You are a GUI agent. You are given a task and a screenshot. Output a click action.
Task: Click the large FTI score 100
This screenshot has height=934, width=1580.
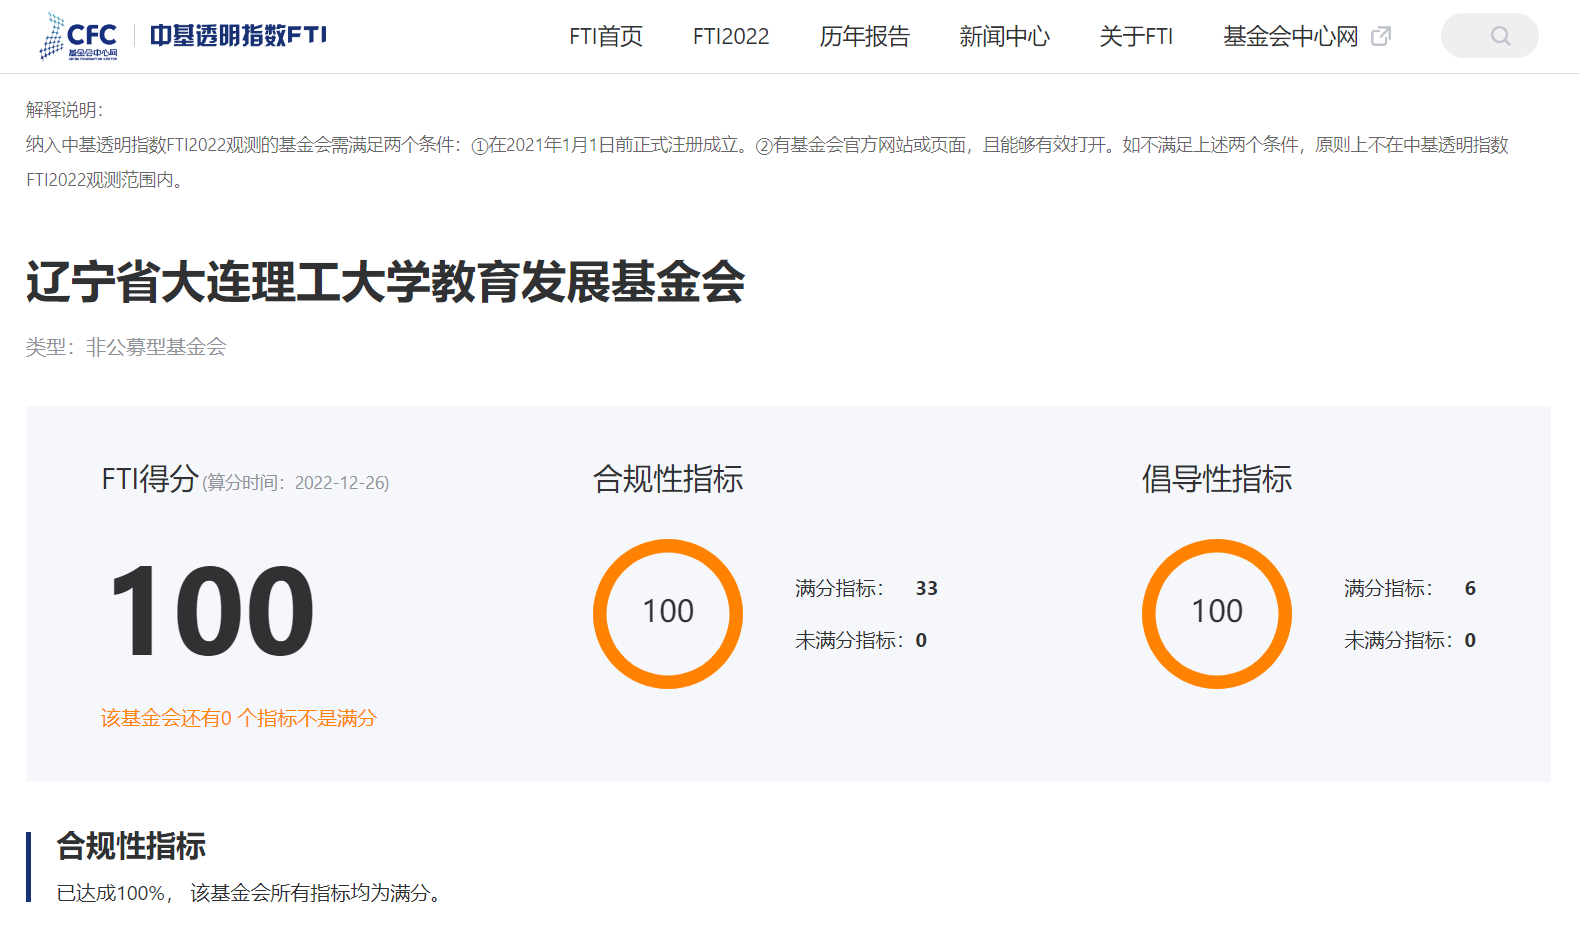pos(211,611)
